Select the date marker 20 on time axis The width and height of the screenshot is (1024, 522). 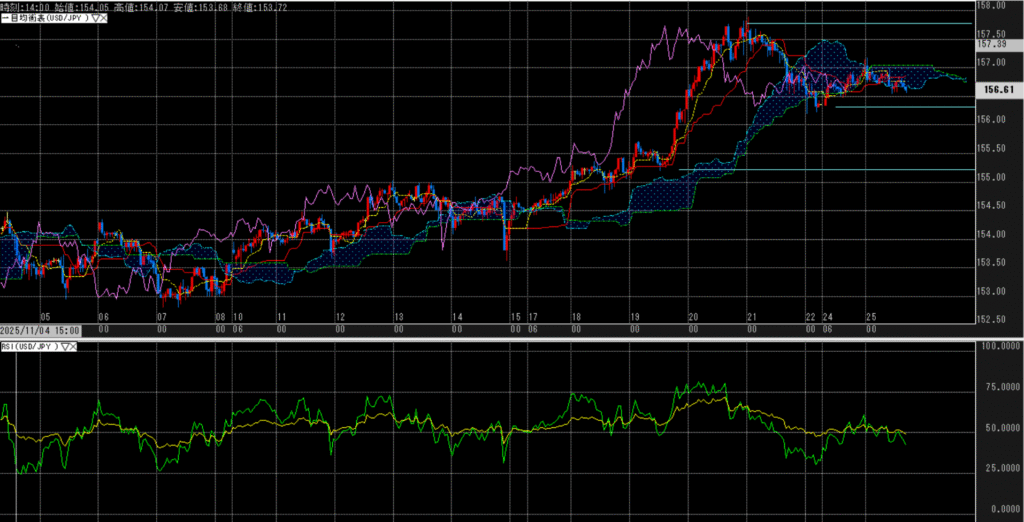(693, 316)
